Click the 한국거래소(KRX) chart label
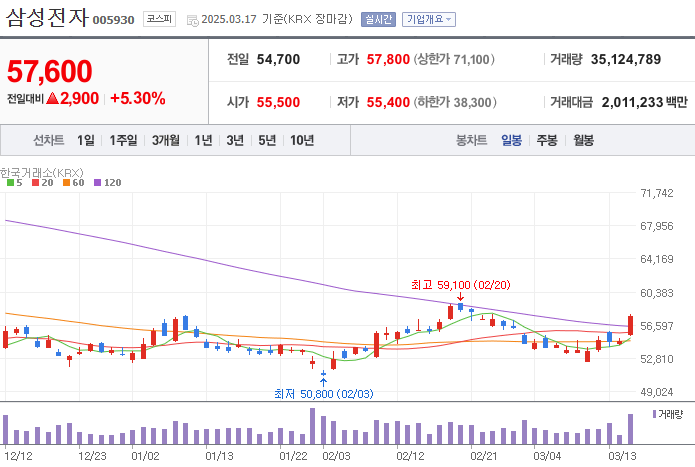695x467 pixels. pos(42,172)
